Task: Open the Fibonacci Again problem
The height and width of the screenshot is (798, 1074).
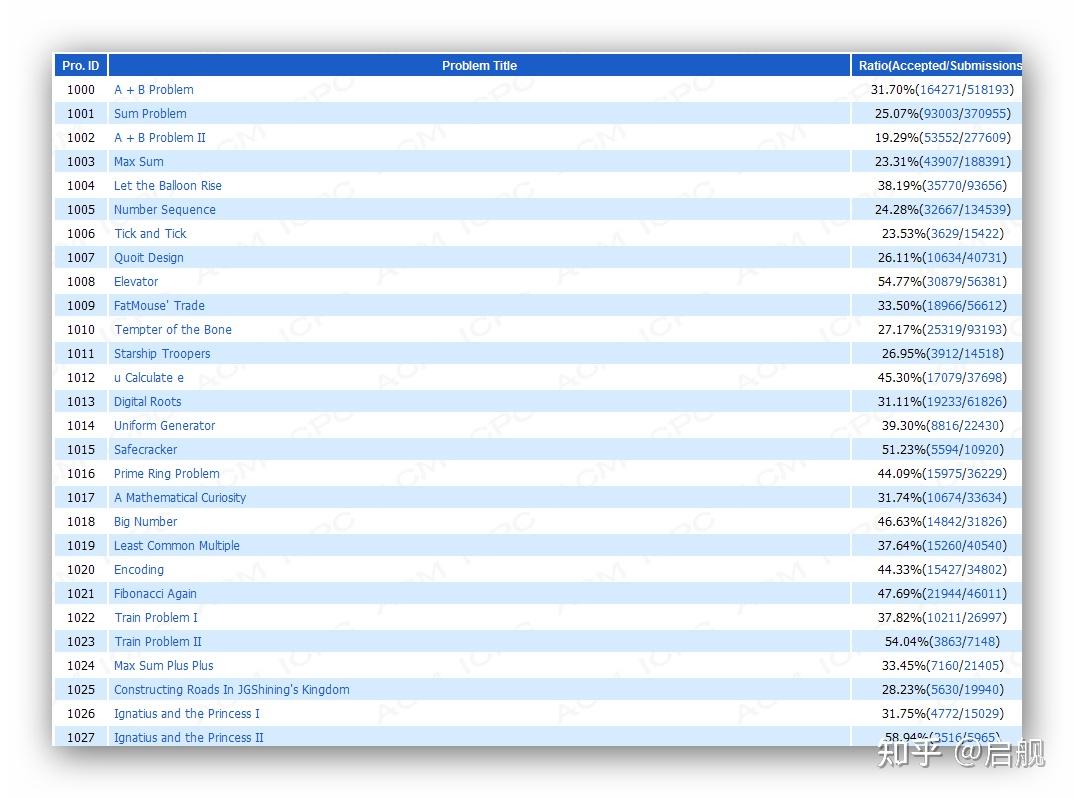Action: point(155,593)
